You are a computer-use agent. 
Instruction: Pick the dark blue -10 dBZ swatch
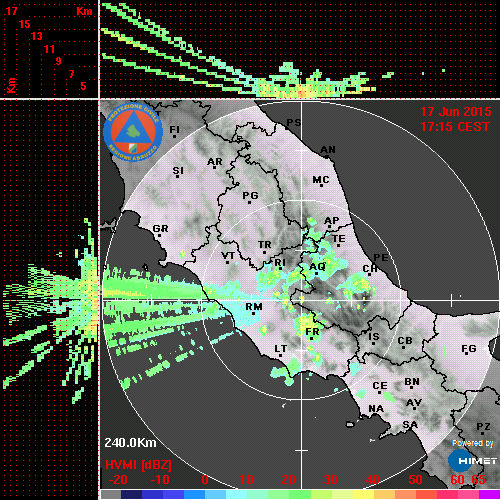pos(152,494)
